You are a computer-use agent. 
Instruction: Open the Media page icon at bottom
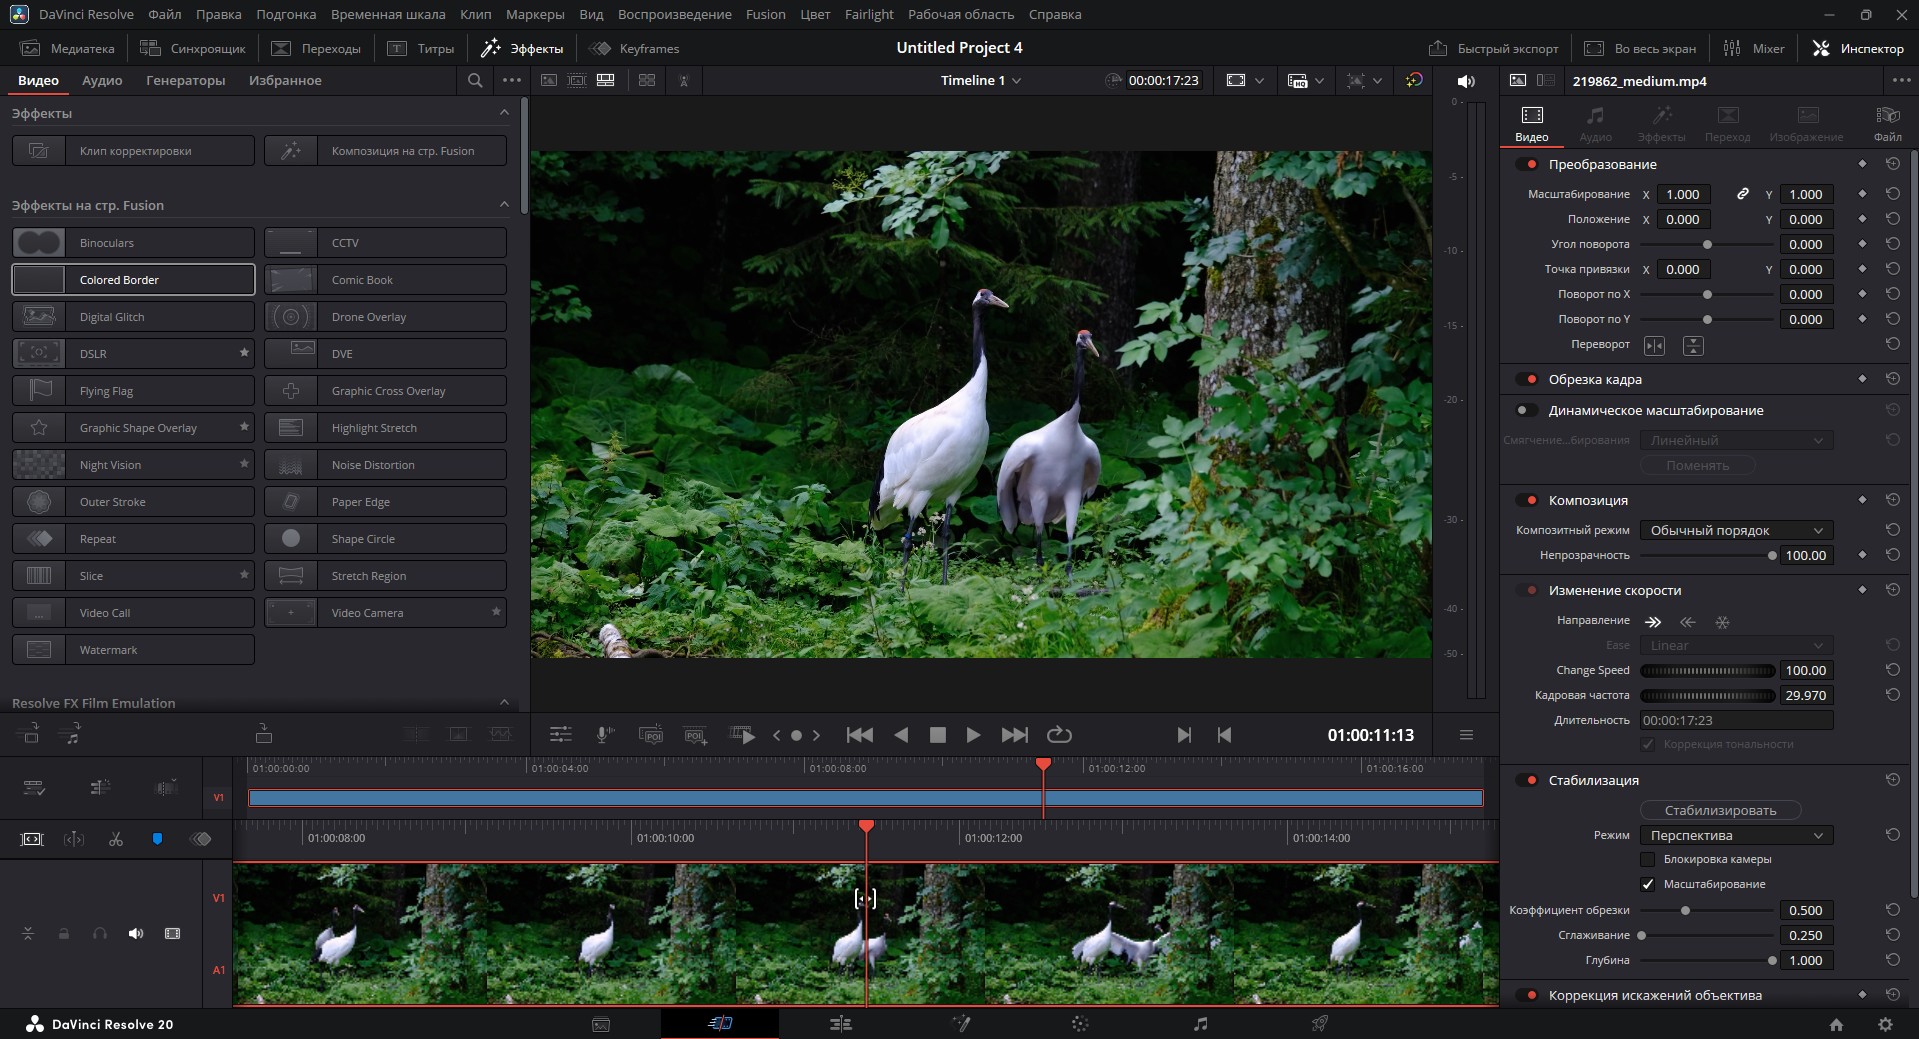point(601,1023)
